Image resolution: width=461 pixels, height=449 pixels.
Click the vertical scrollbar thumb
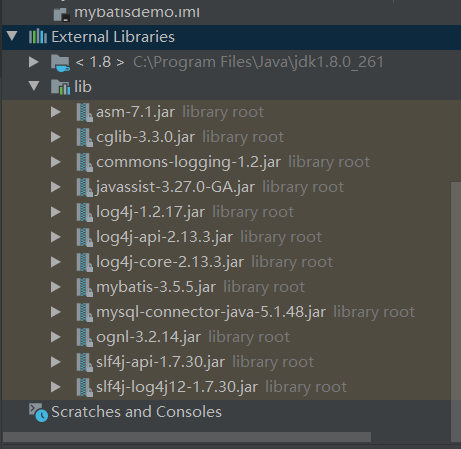click(456, 311)
